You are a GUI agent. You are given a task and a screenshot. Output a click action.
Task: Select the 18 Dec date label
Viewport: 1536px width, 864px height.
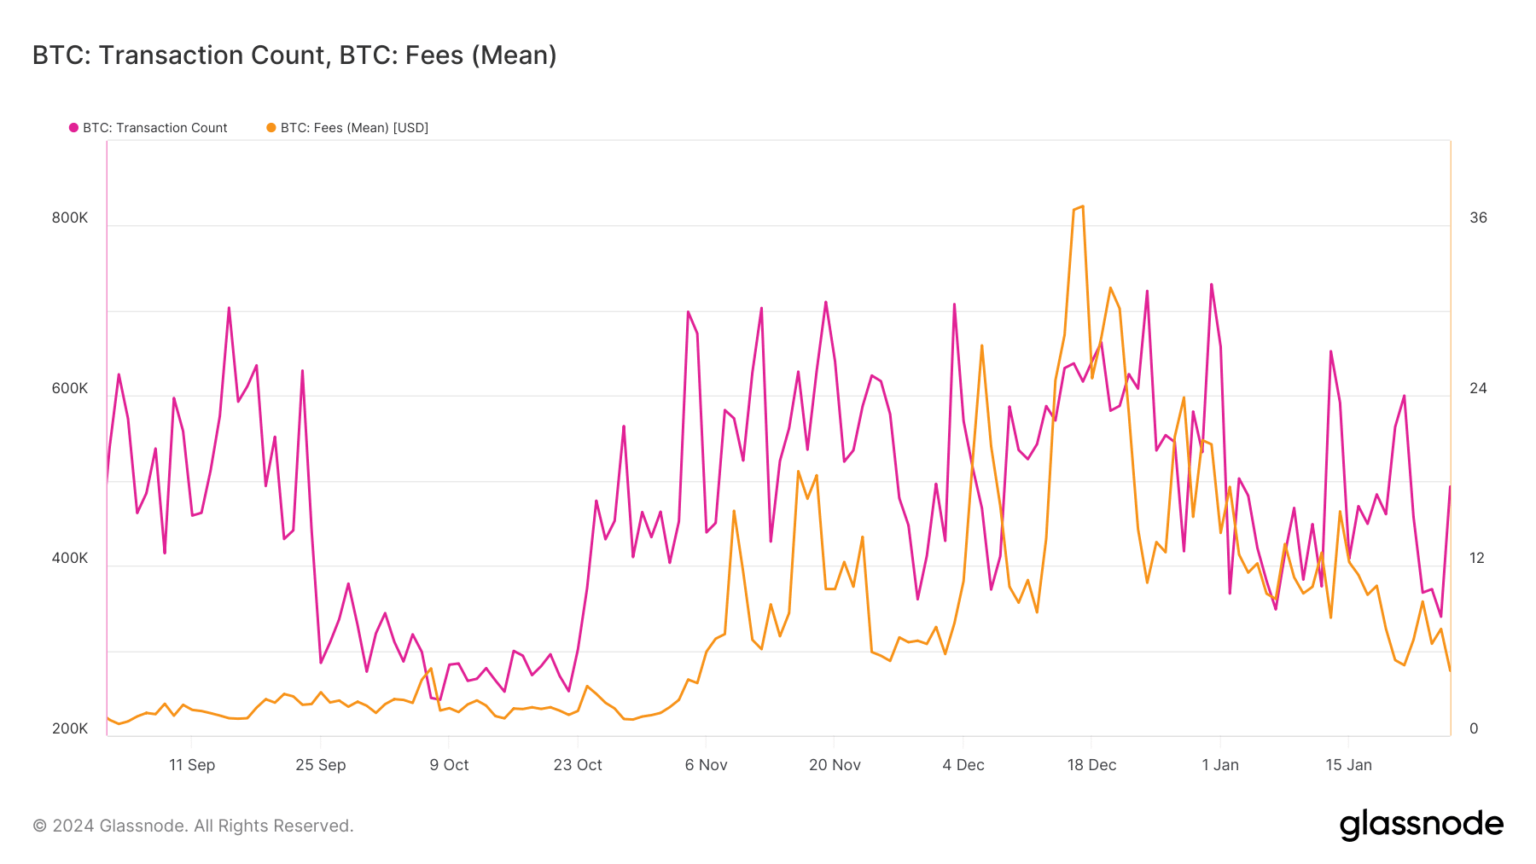pos(1091,765)
